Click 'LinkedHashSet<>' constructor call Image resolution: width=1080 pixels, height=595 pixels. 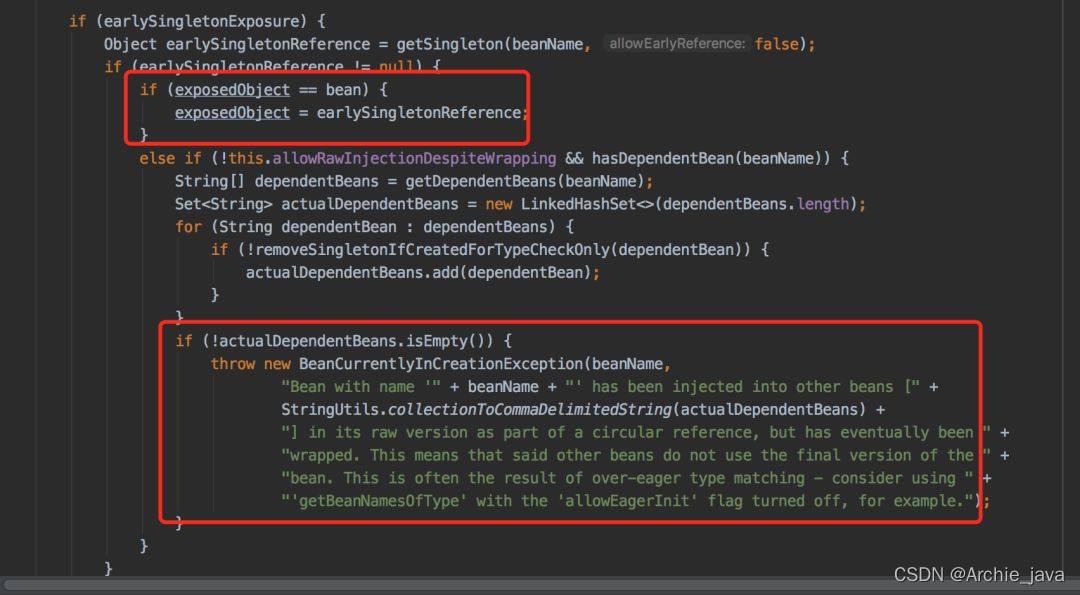588,204
